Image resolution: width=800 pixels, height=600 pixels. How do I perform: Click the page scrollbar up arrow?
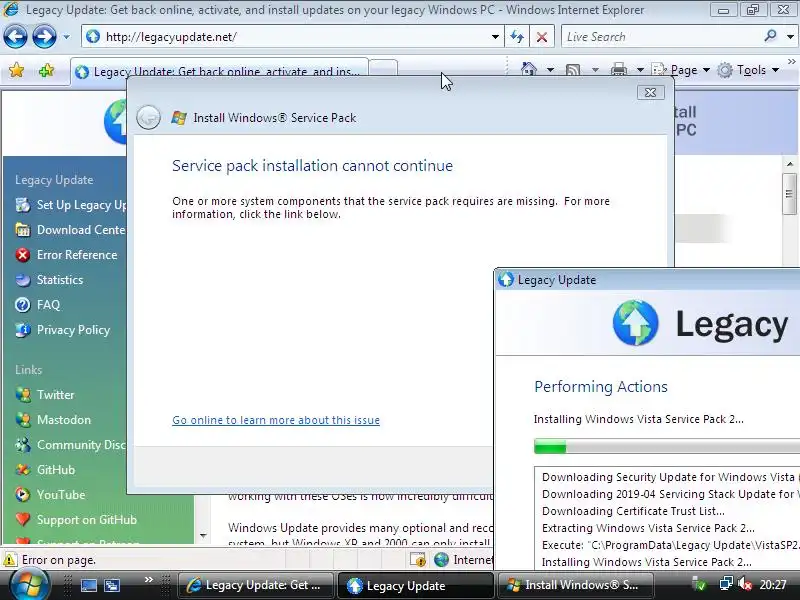(790, 164)
